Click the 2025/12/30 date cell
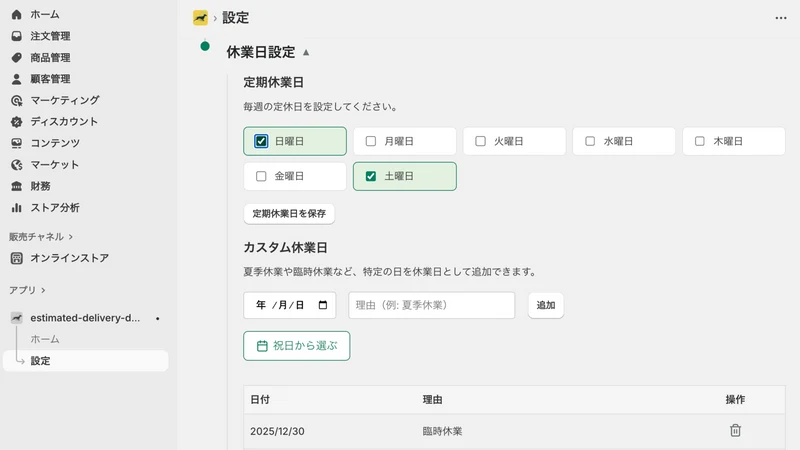 pyautogui.click(x=277, y=431)
